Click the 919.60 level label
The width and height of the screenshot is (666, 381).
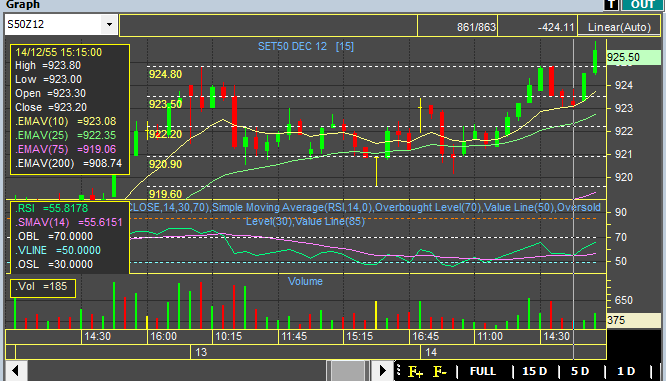pyautogui.click(x=165, y=194)
